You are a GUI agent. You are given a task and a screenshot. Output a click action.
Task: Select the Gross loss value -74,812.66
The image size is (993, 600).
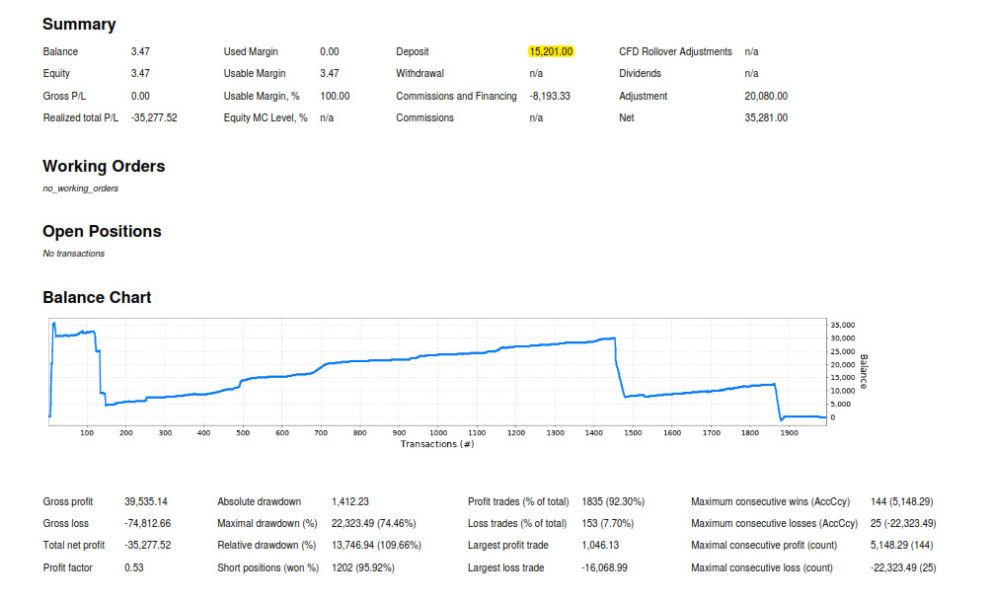147,523
